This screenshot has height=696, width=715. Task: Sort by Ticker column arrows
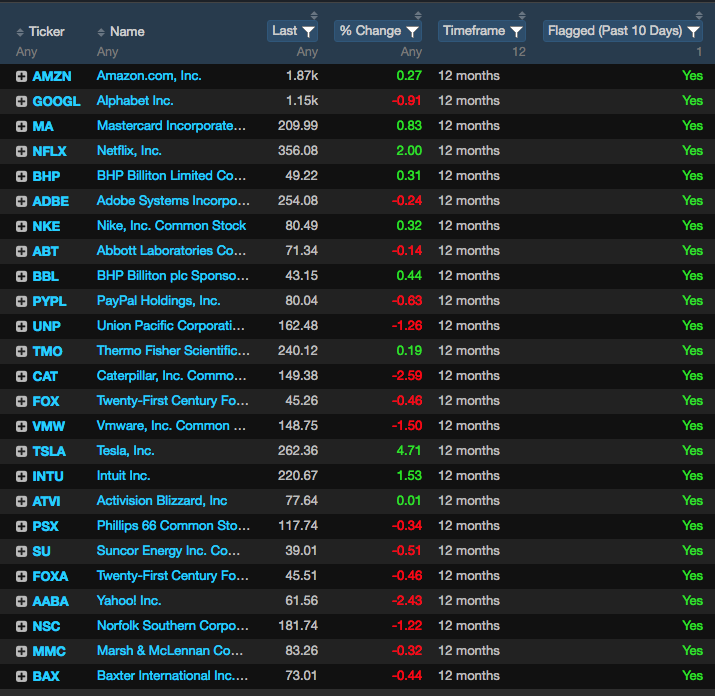[20, 32]
